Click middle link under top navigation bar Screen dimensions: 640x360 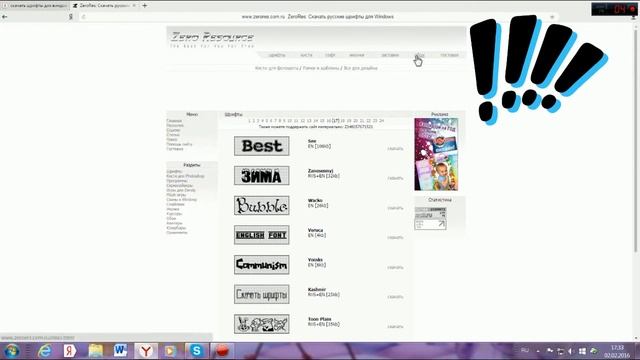[x=321, y=68]
